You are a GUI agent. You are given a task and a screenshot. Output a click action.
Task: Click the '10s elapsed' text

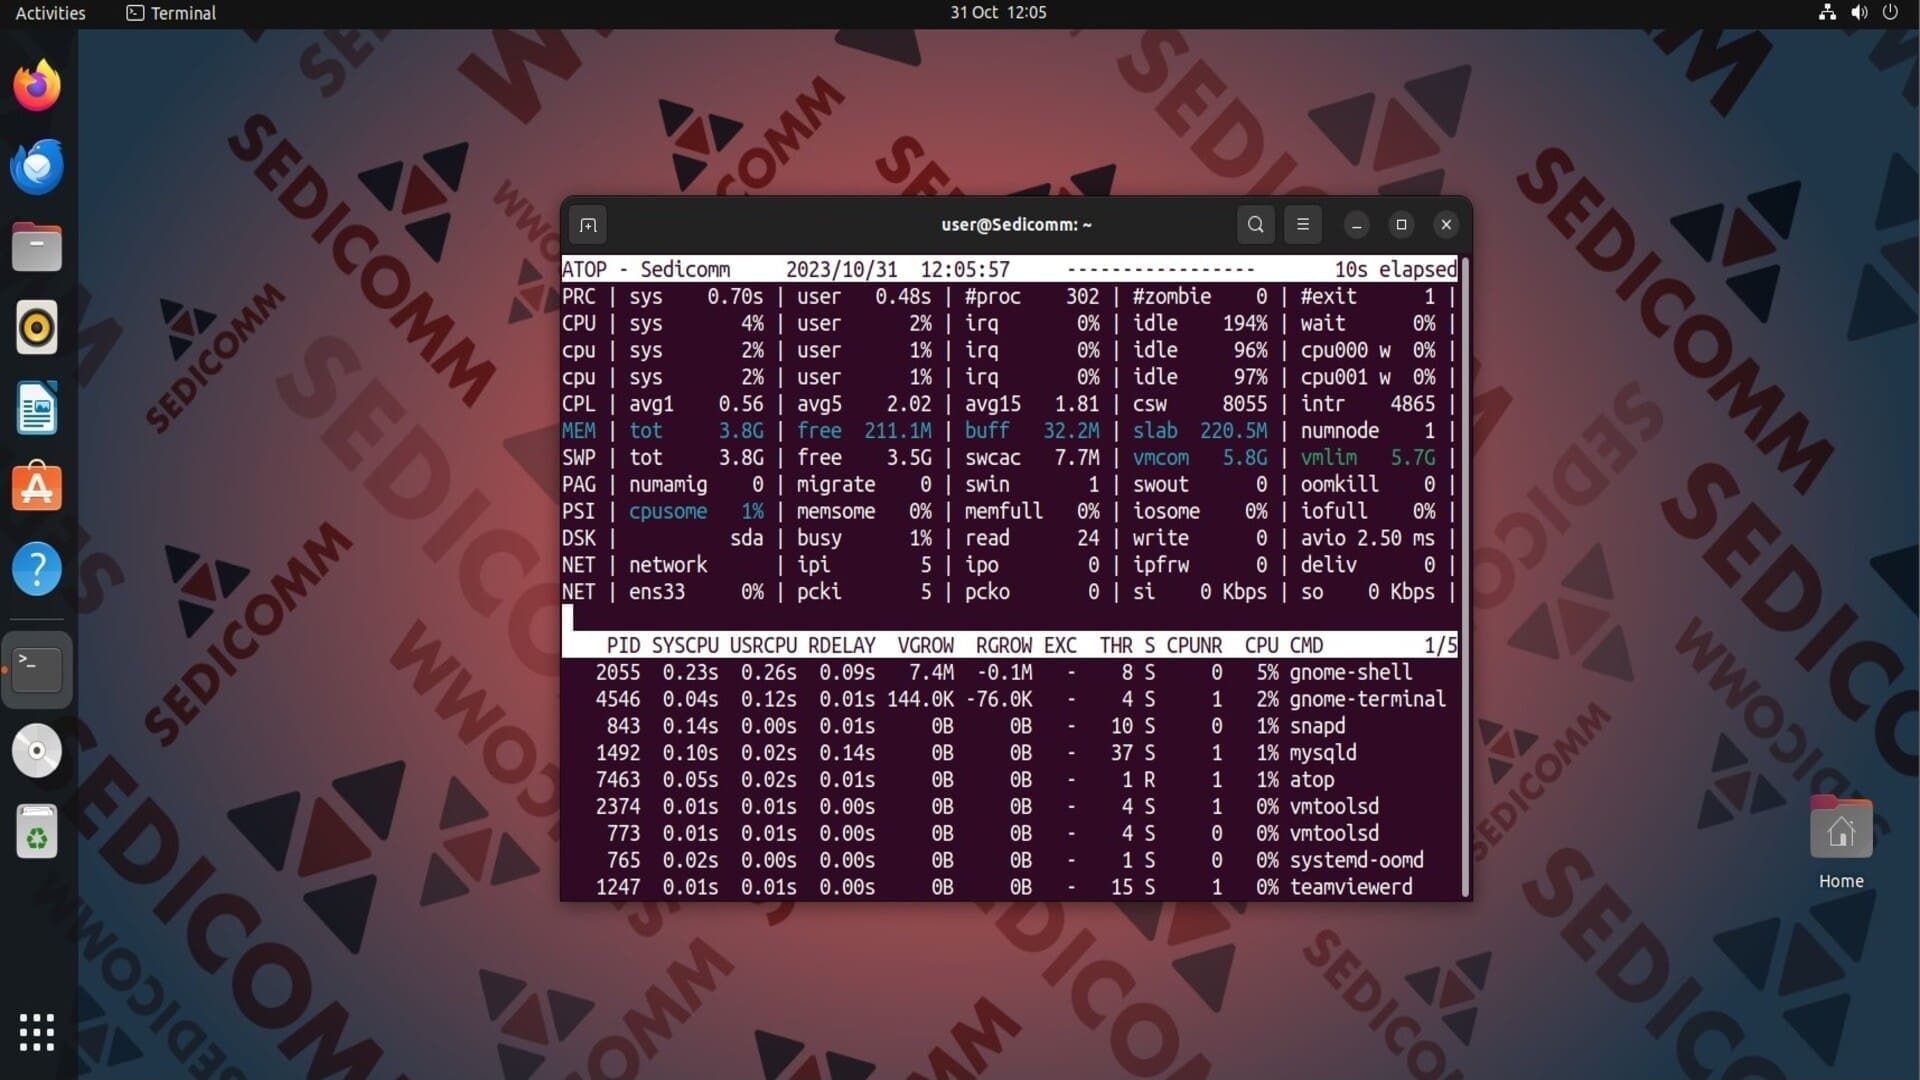(1395, 270)
